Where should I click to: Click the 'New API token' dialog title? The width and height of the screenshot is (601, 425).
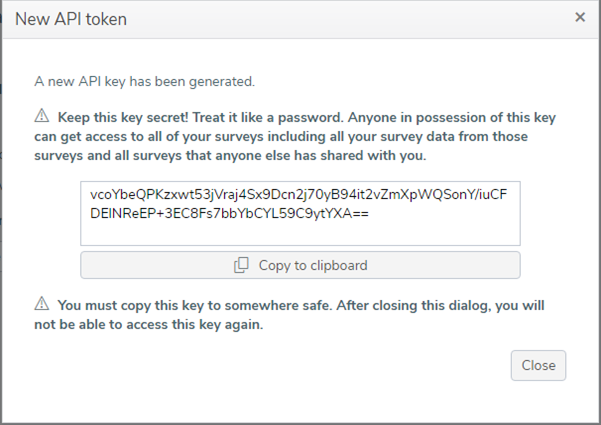(71, 19)
